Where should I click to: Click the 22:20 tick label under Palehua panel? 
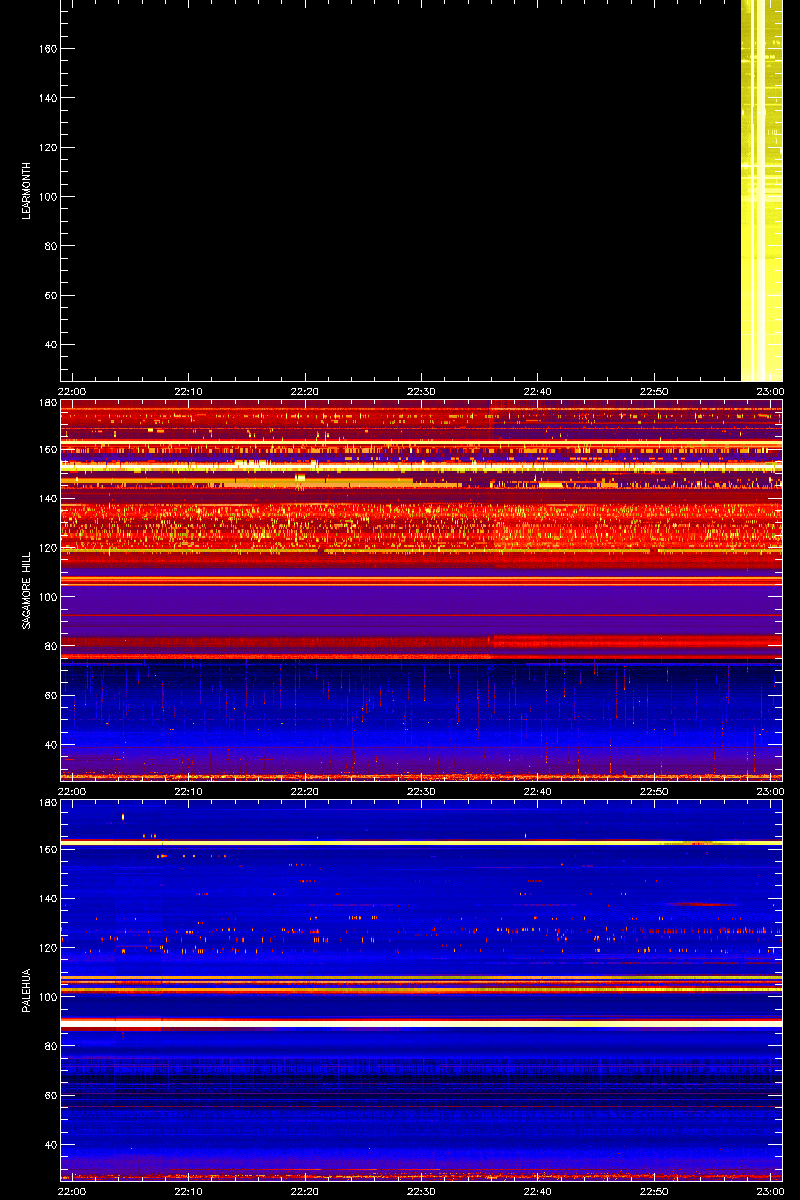pyautogui.click(x=304, y=1191)
